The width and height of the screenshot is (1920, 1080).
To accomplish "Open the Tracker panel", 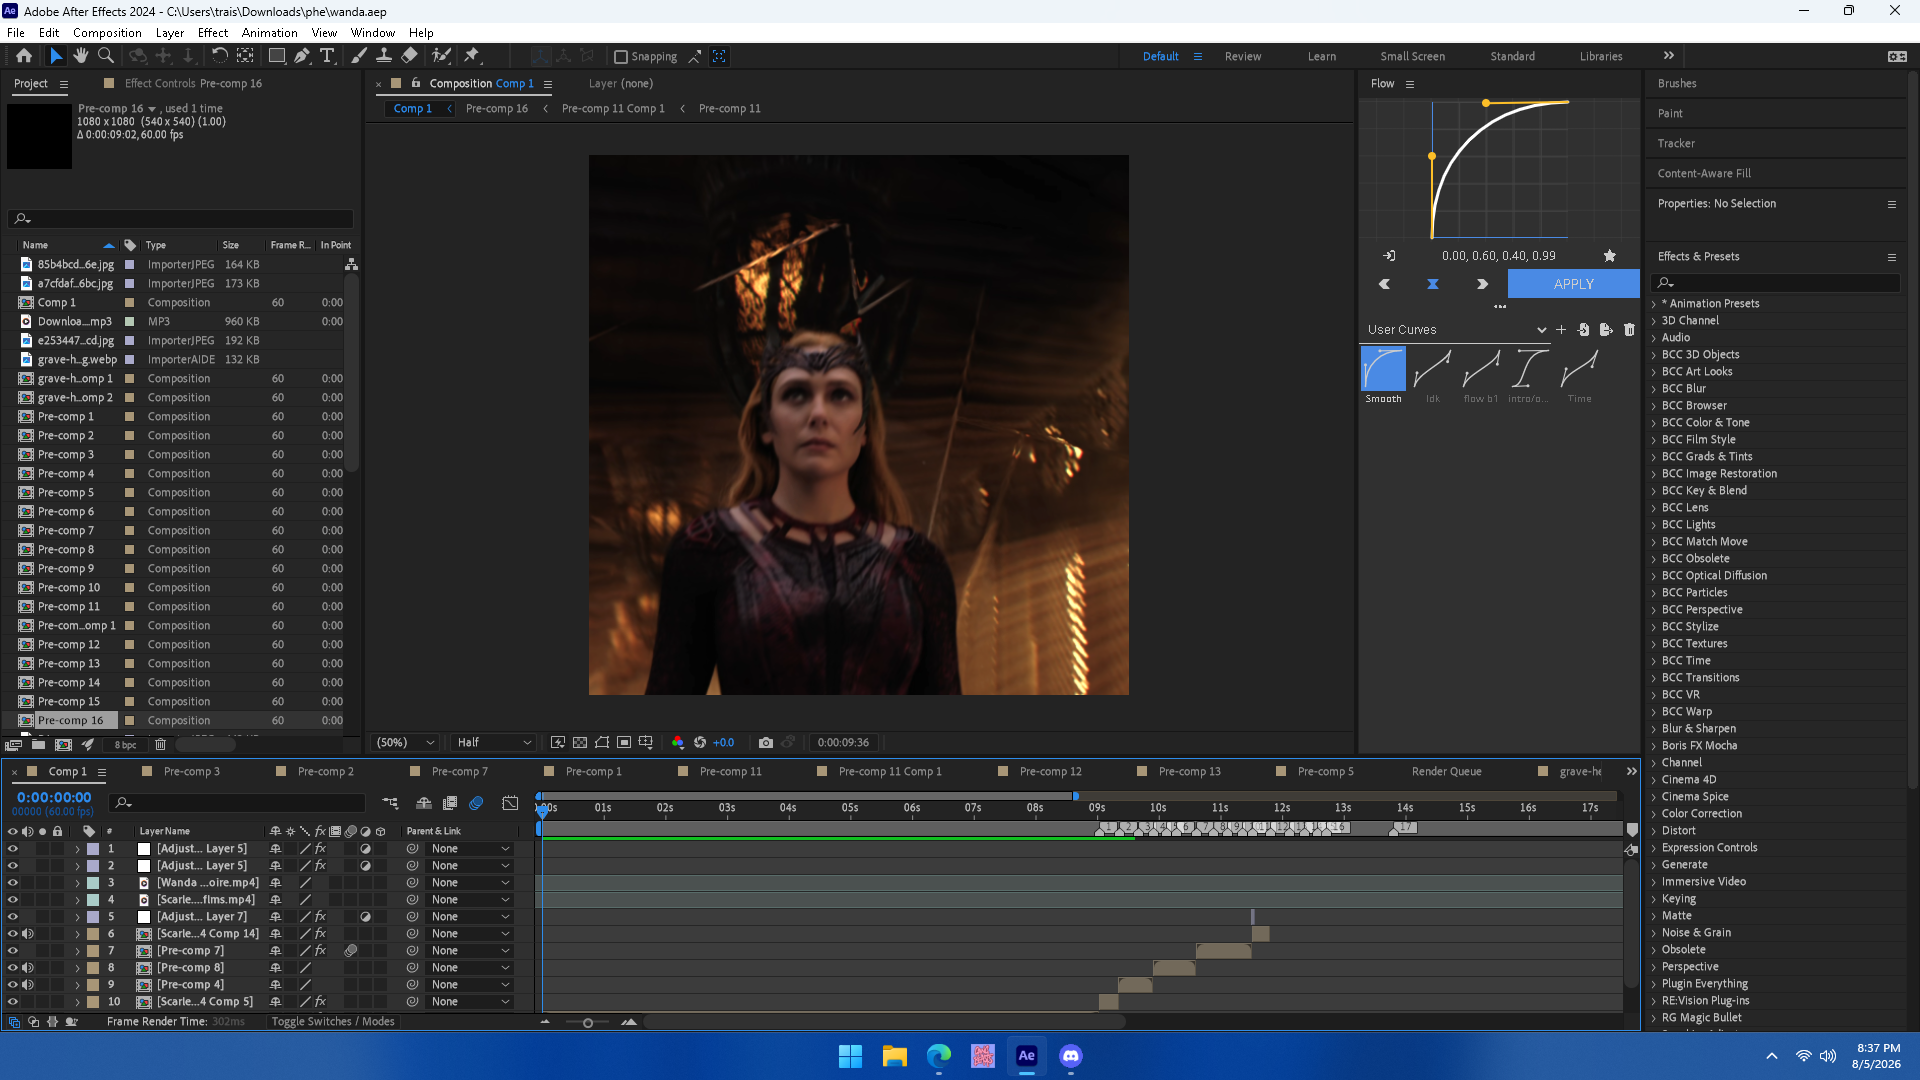I will coord(1676,144).
